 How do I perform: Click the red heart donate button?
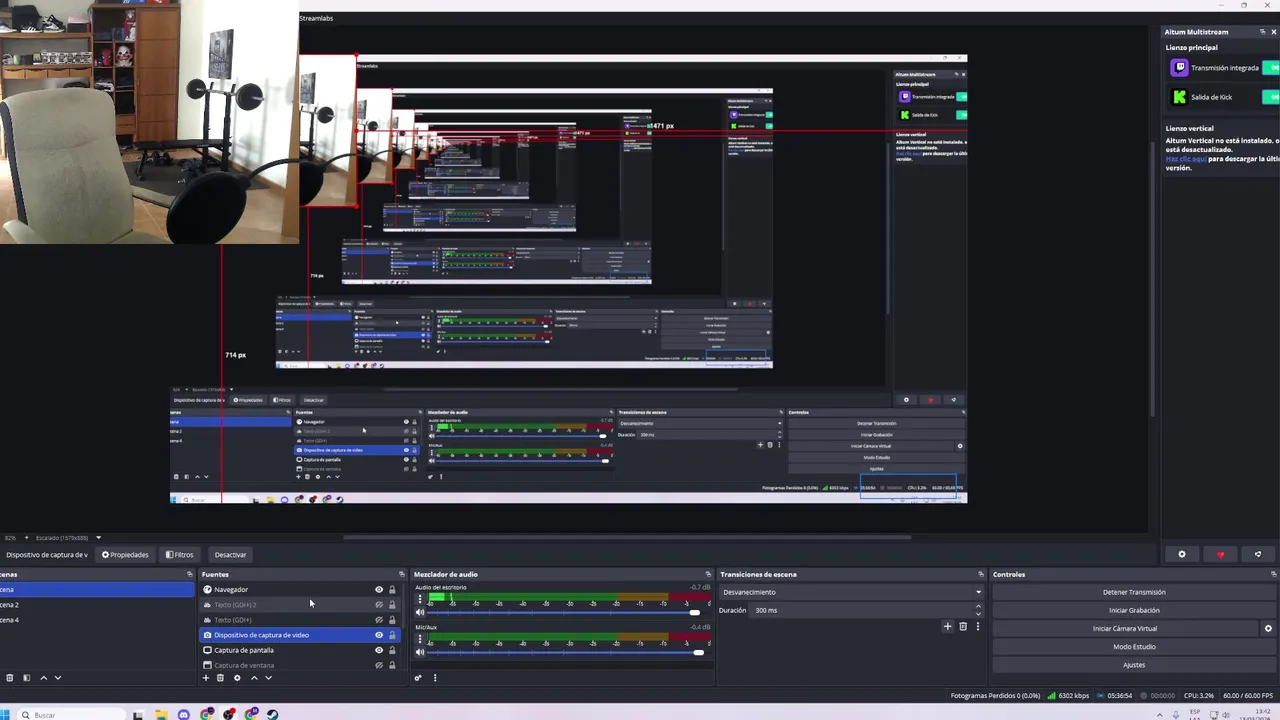coord(1220,554)
